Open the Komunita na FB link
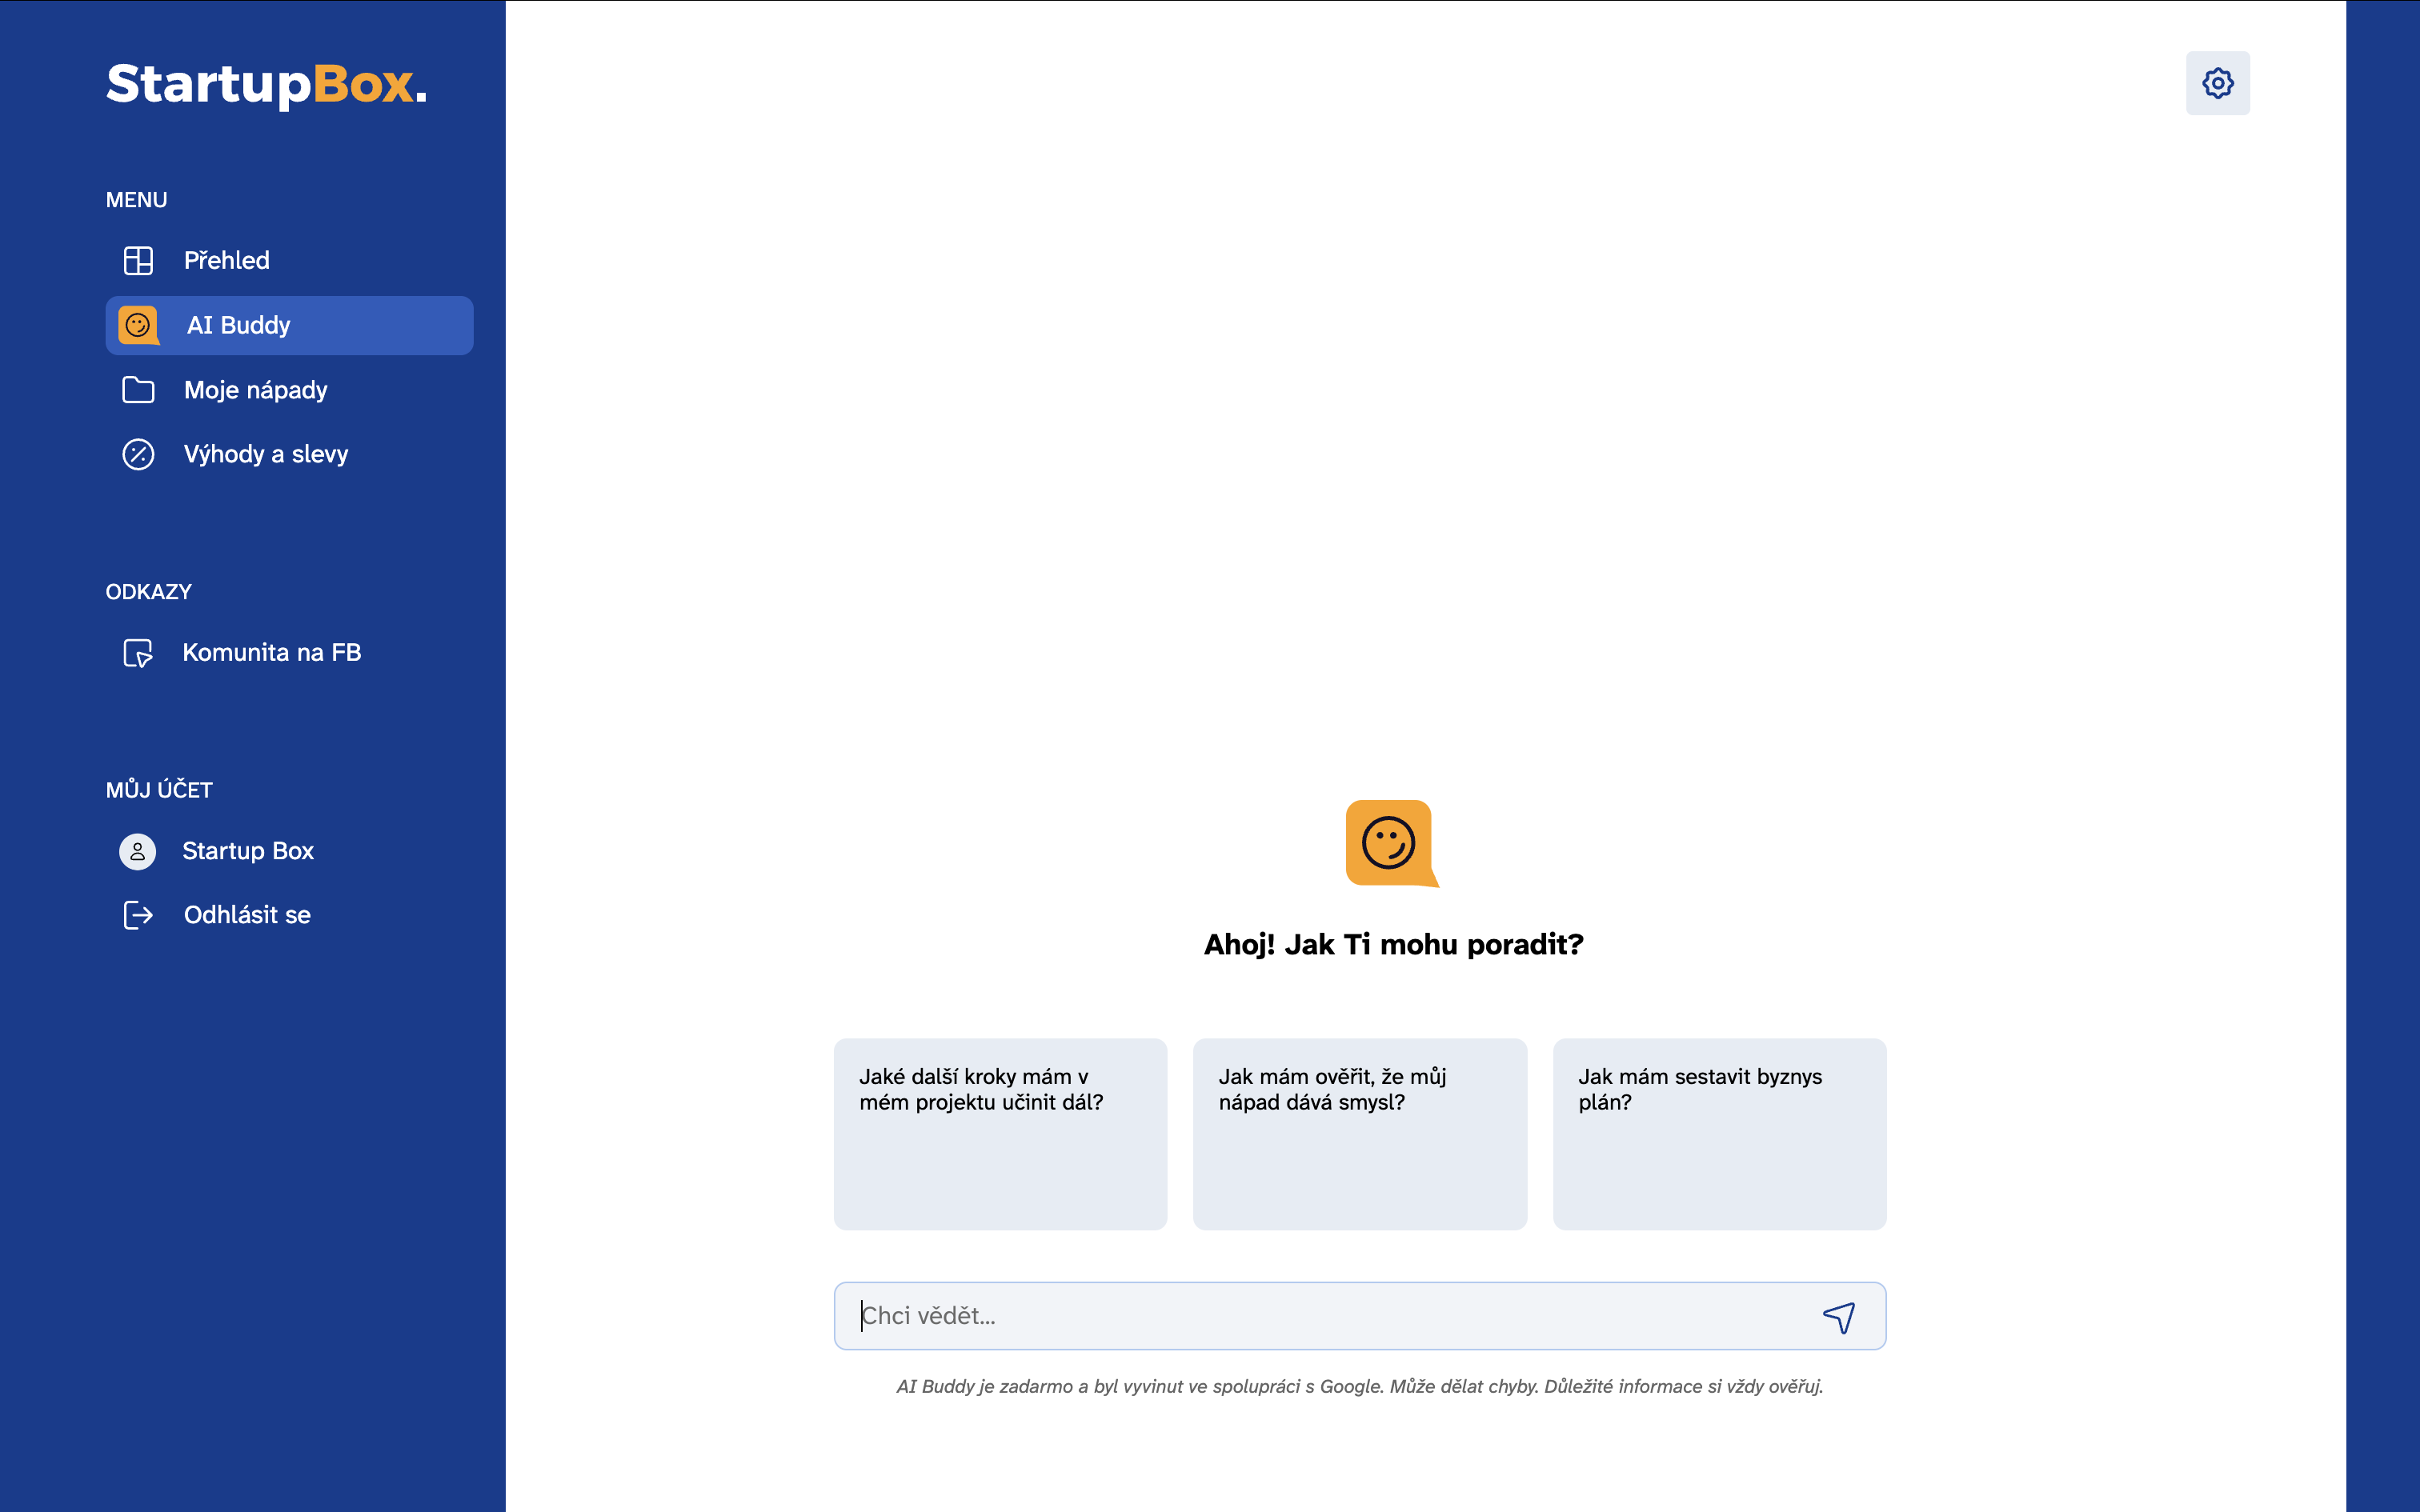Image resolution: width=2420 pixels, height=1512 pixels. point(272,652)
